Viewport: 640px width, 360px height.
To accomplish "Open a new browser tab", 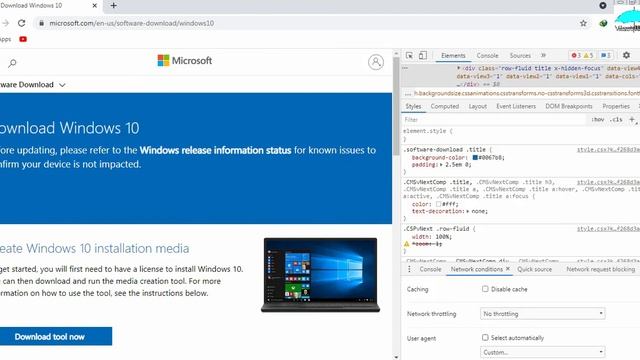I will coord(113,6).
